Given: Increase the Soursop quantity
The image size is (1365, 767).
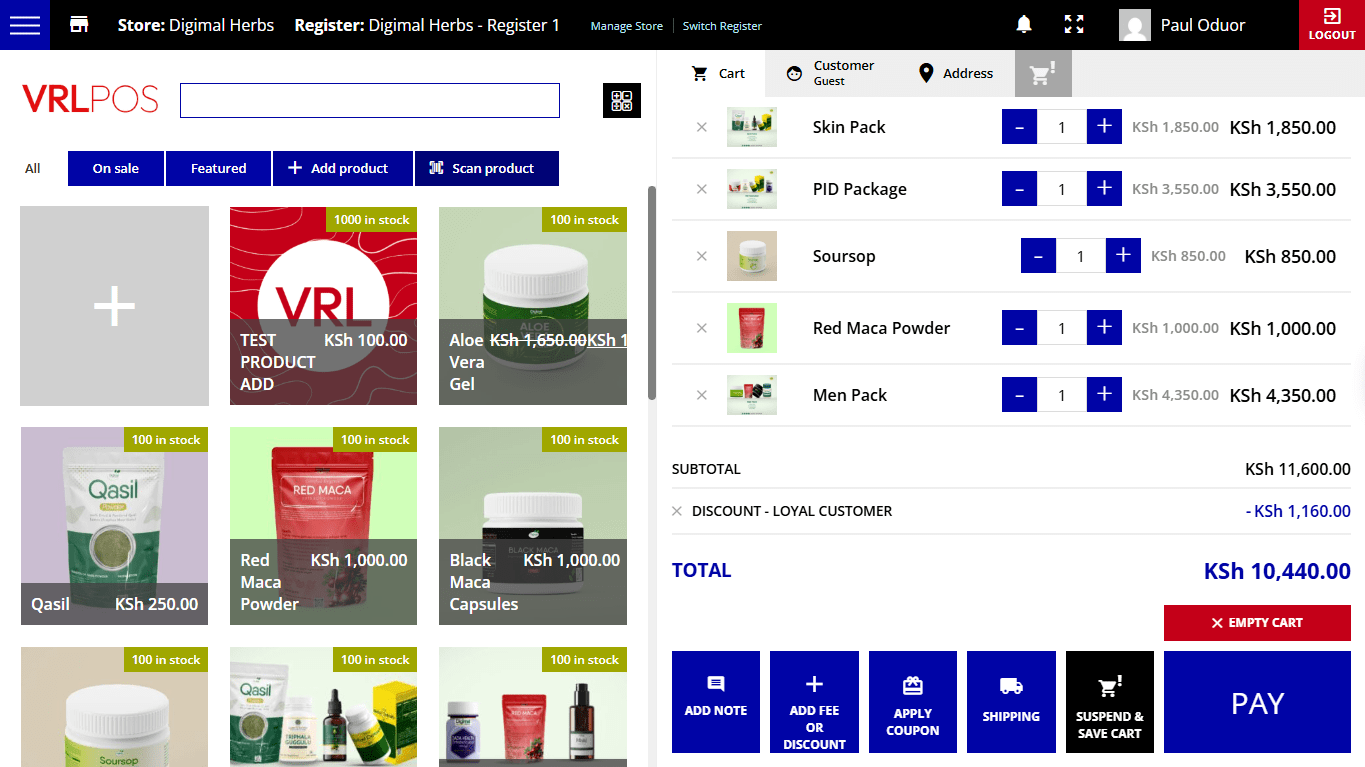Looking at the screenshot, I should click(x=1123, y=256).
